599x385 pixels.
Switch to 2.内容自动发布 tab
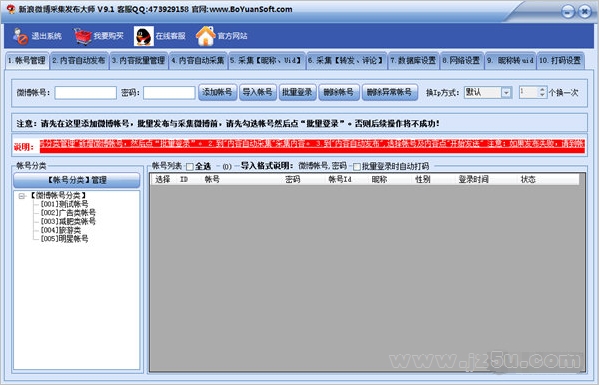(79, 61)
